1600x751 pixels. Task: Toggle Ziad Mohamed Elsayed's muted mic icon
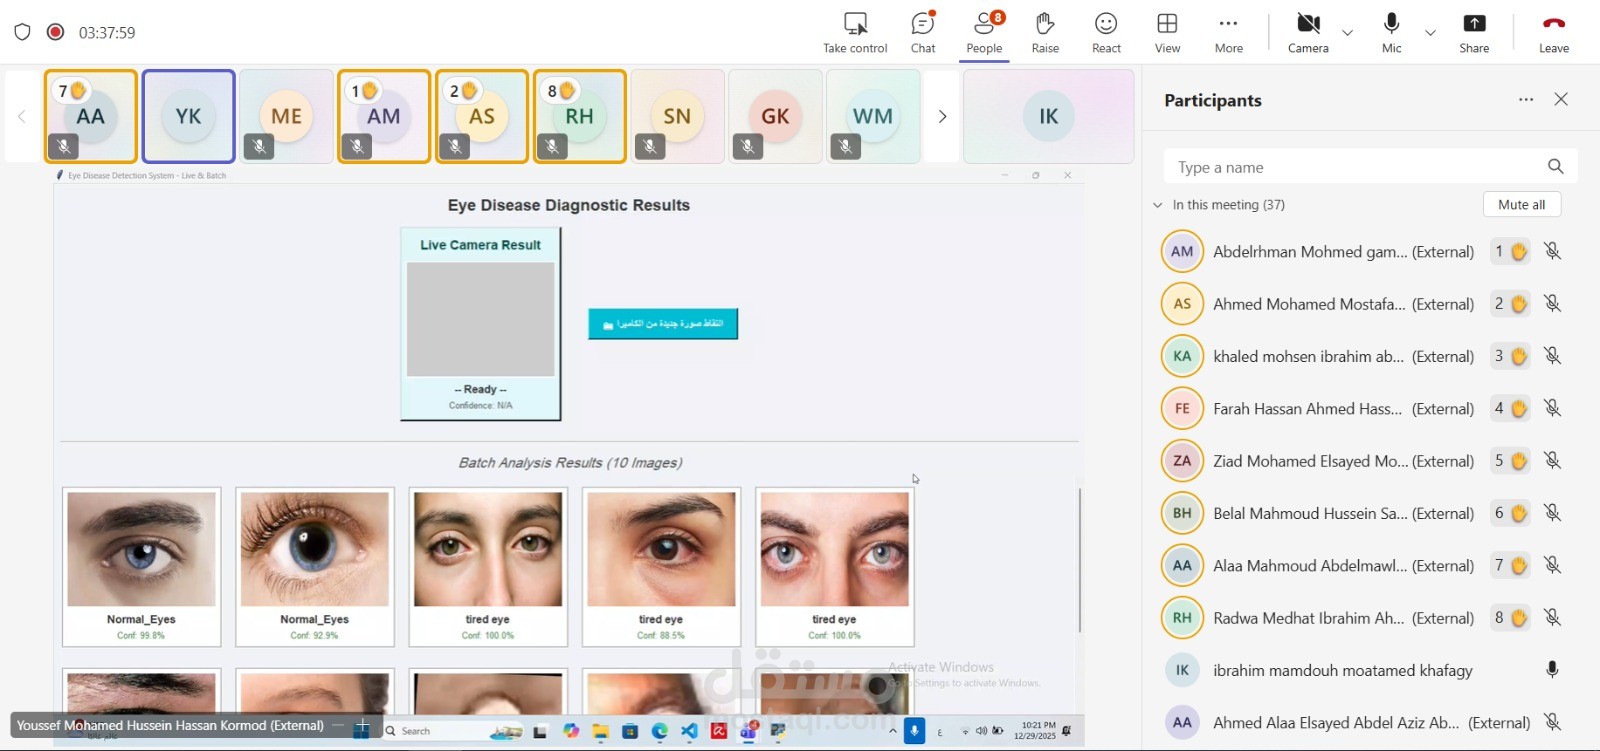(1552, 460)
